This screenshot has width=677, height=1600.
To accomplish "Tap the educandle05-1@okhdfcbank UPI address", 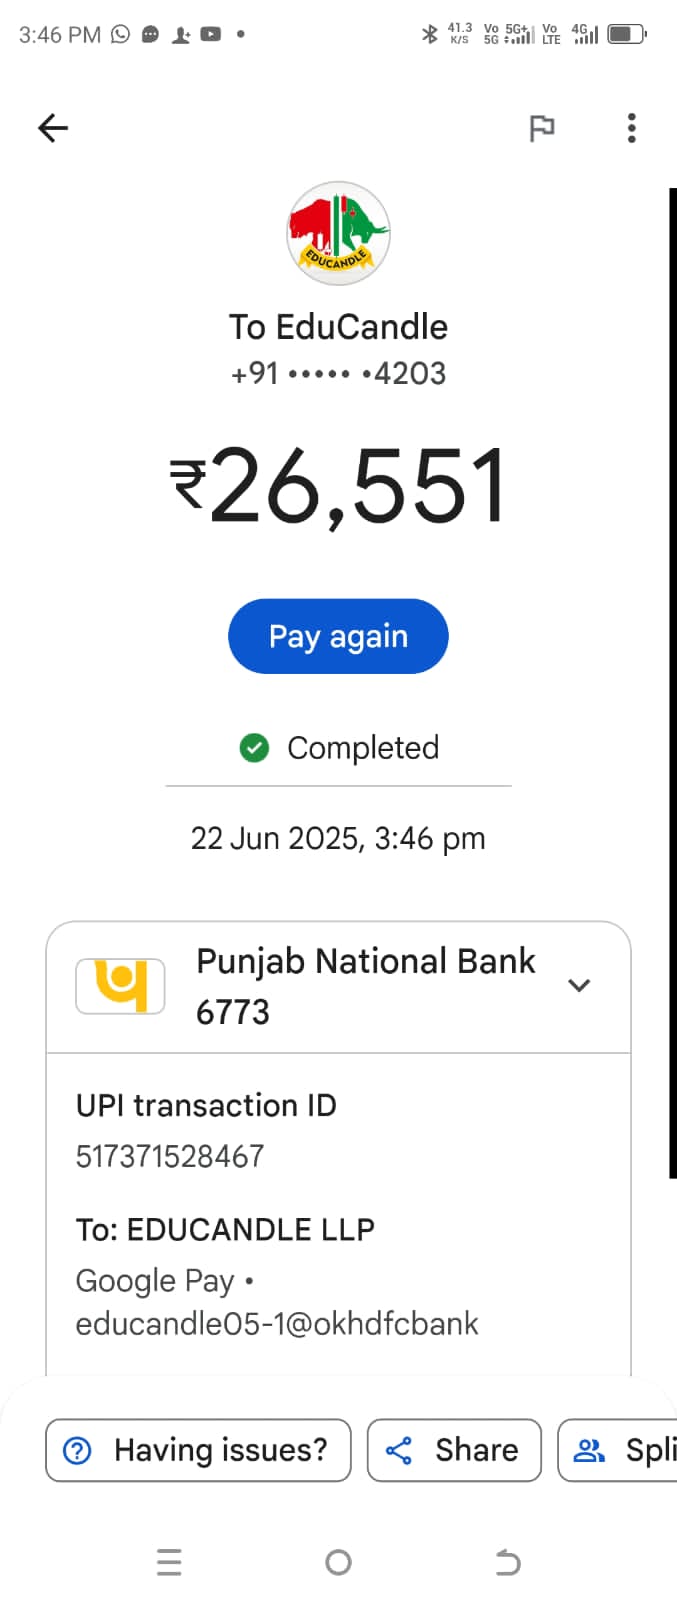I will tap(277, 1323).
